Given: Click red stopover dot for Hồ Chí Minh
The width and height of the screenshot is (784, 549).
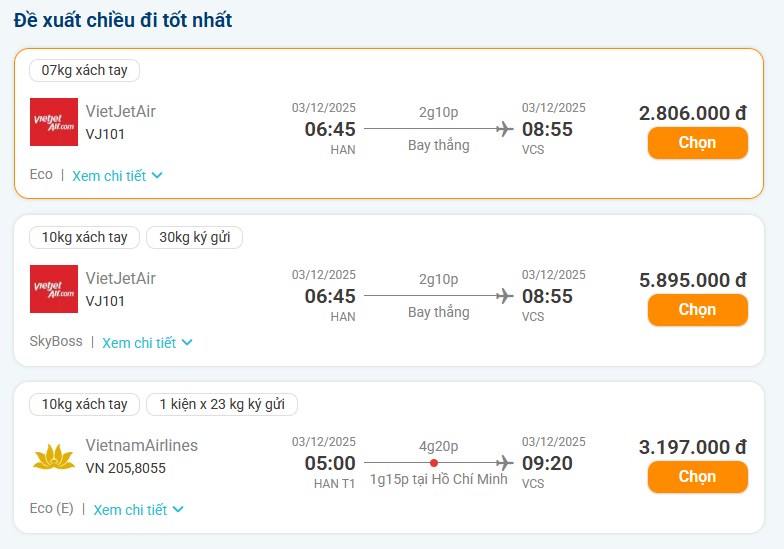Looking at the screenshot, I should pyautogui.click(x=434, y=463).
